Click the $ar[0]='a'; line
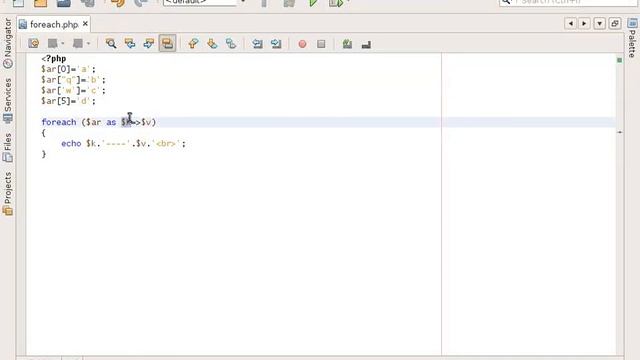 click(68, 69)
